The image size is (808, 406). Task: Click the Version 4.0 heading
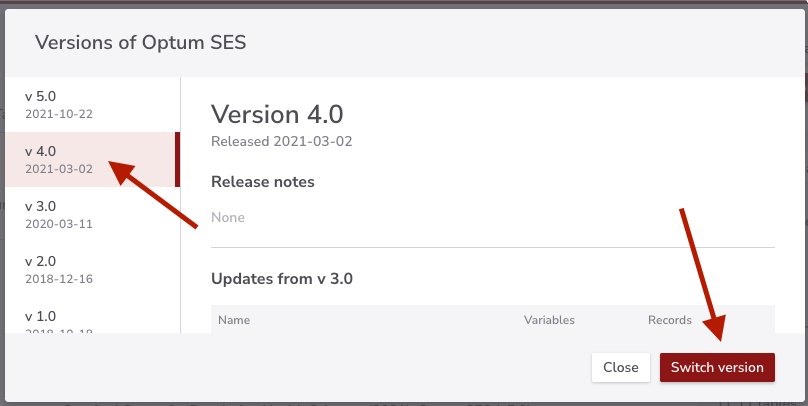click(x=277, y=114)
